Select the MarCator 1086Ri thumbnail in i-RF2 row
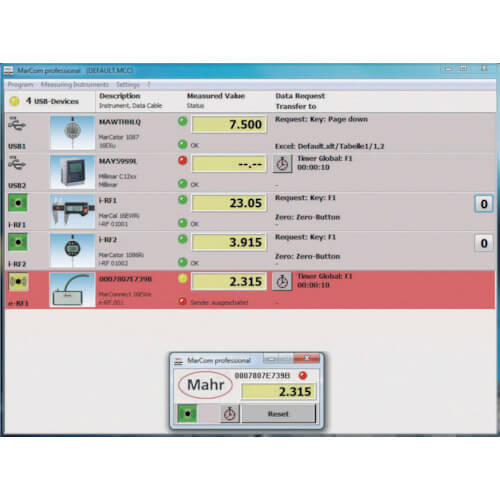The image size is (500, 500). coord(72,251)
